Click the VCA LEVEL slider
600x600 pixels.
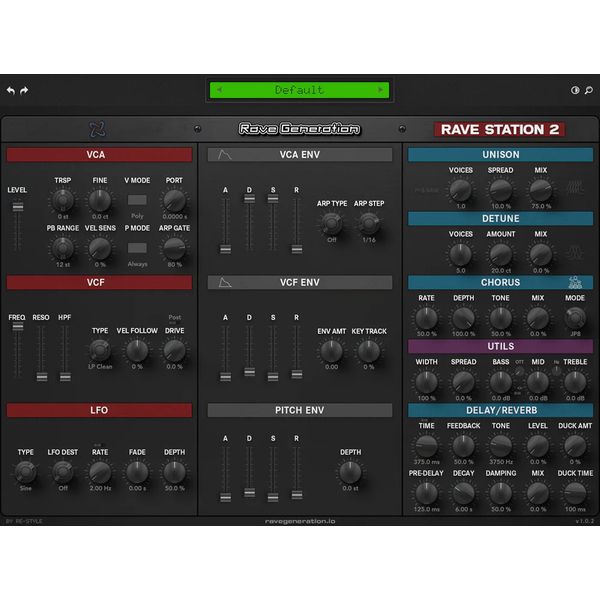[x=17, y=207]
